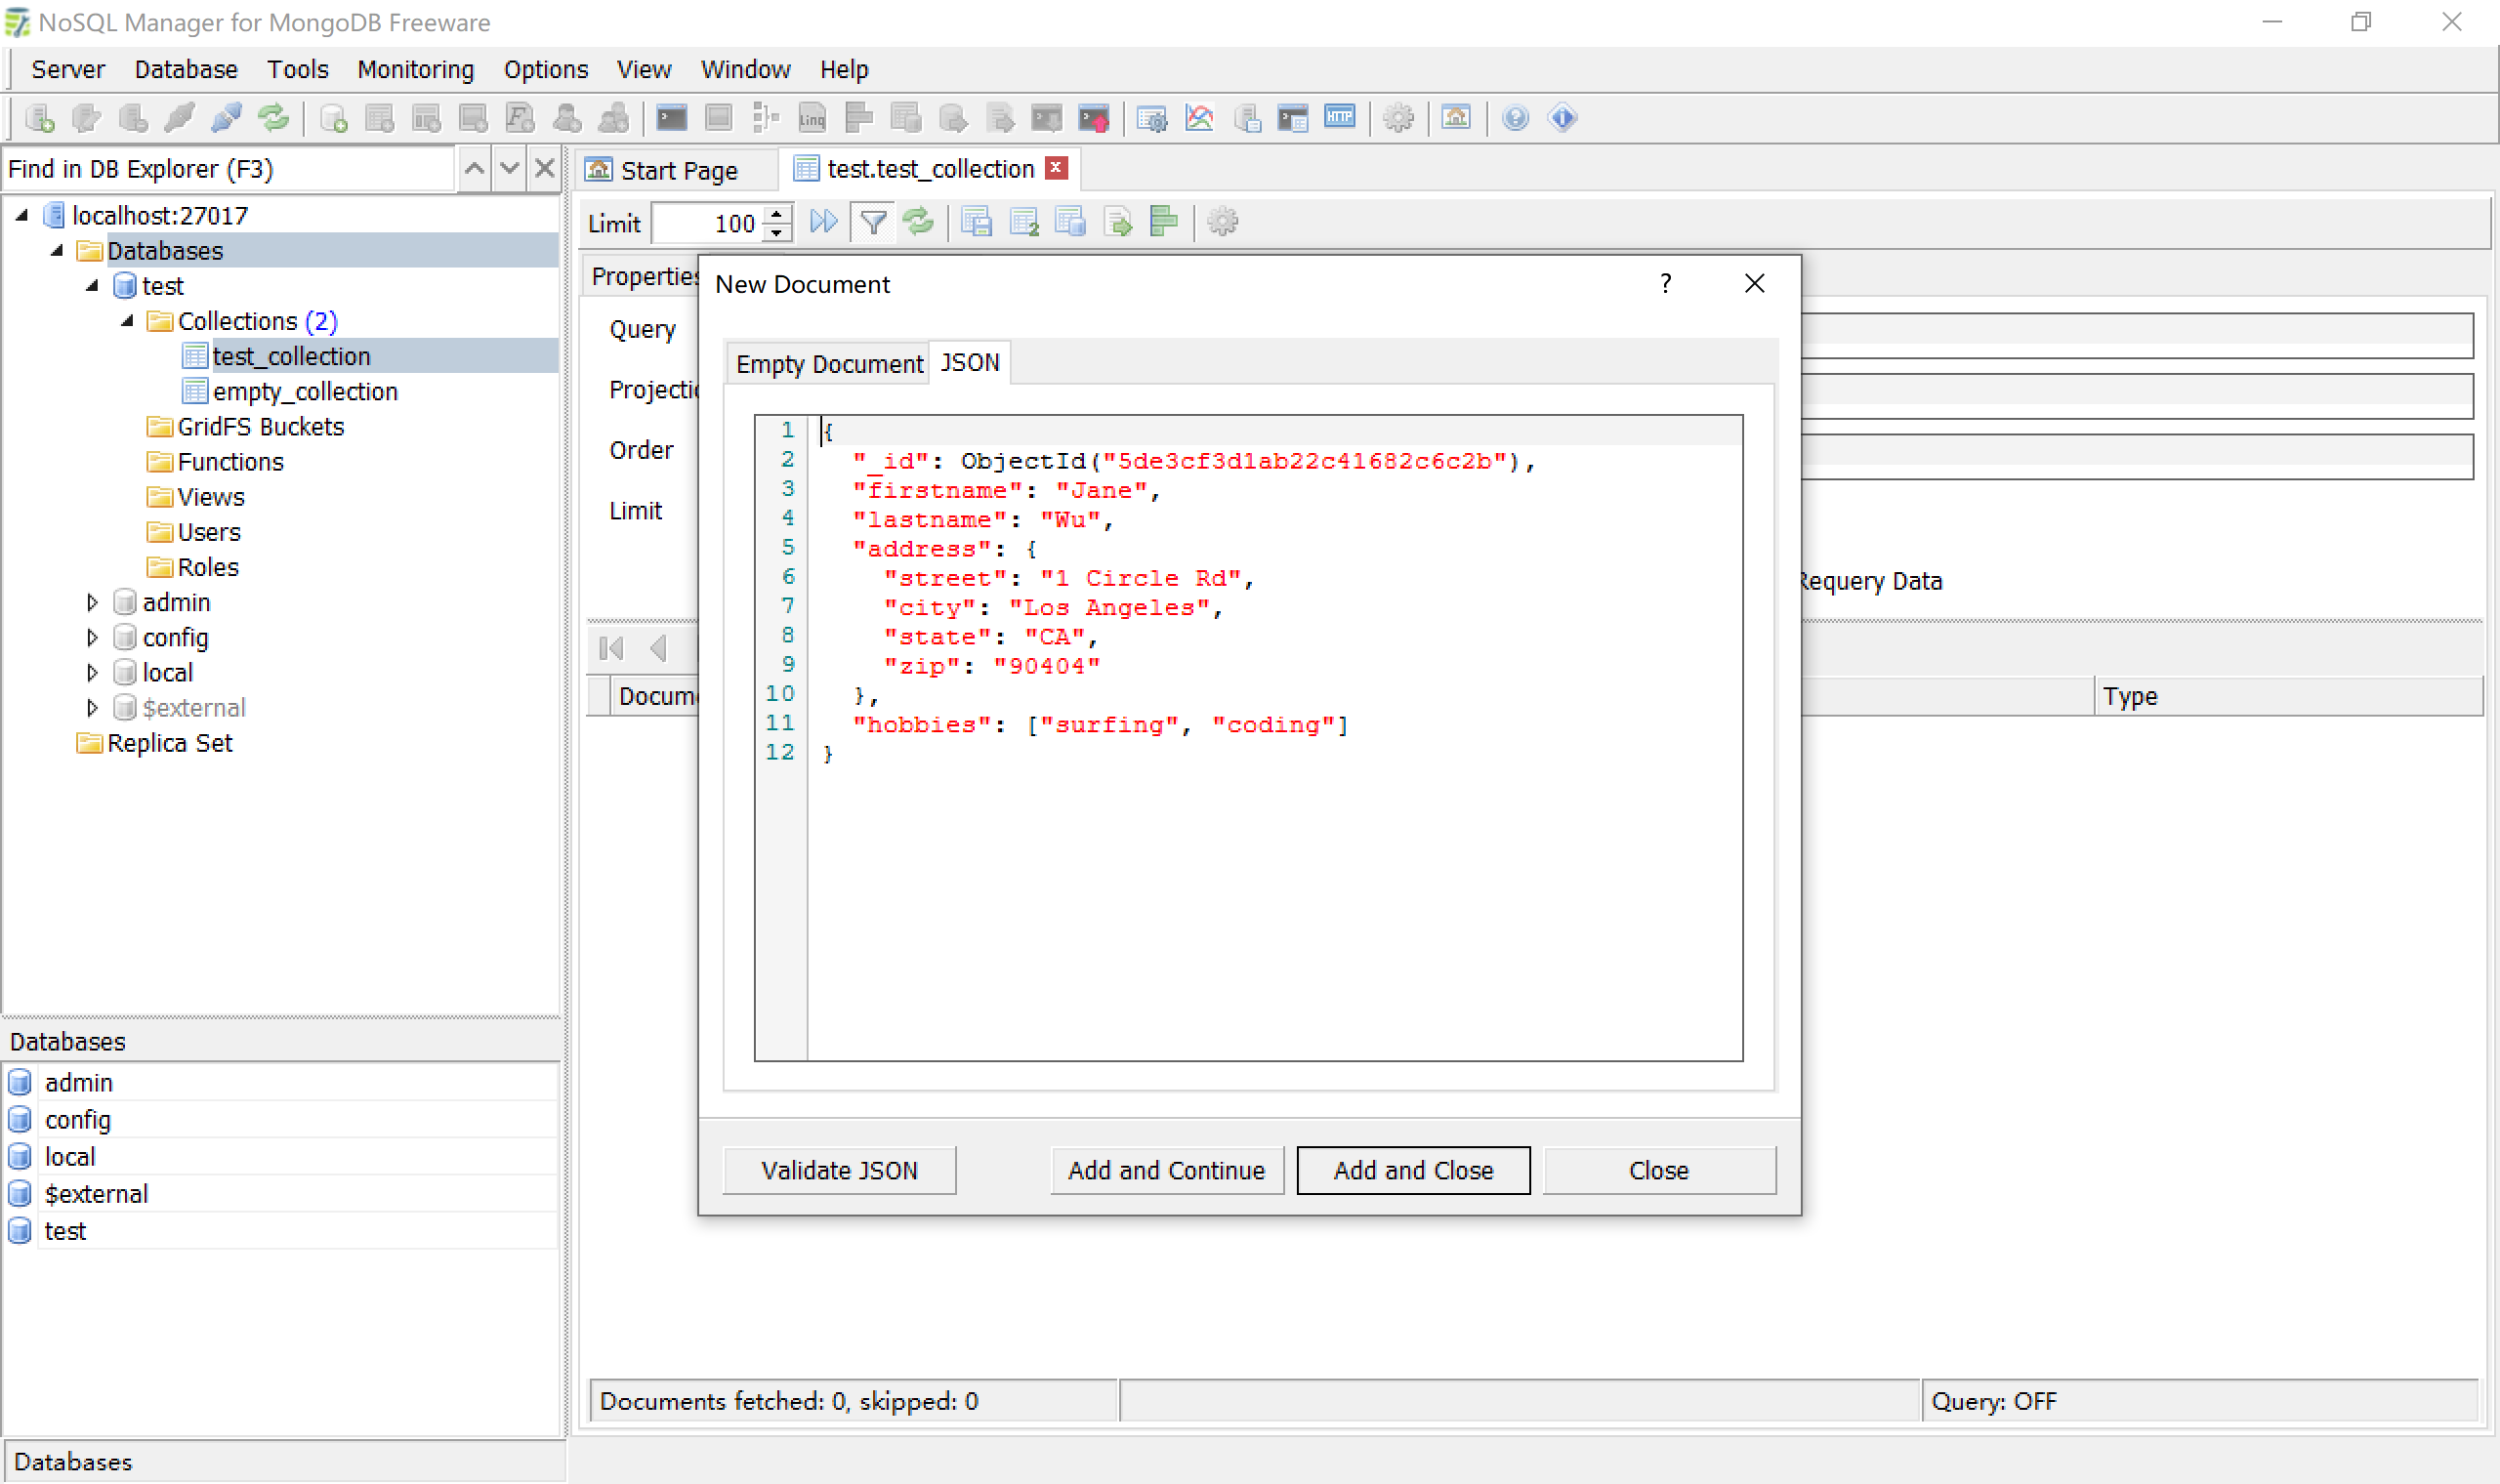This screenshot has width=2500, height=1484.
Task: Expand the local database tree item
Action: click(x=92, y=672)
